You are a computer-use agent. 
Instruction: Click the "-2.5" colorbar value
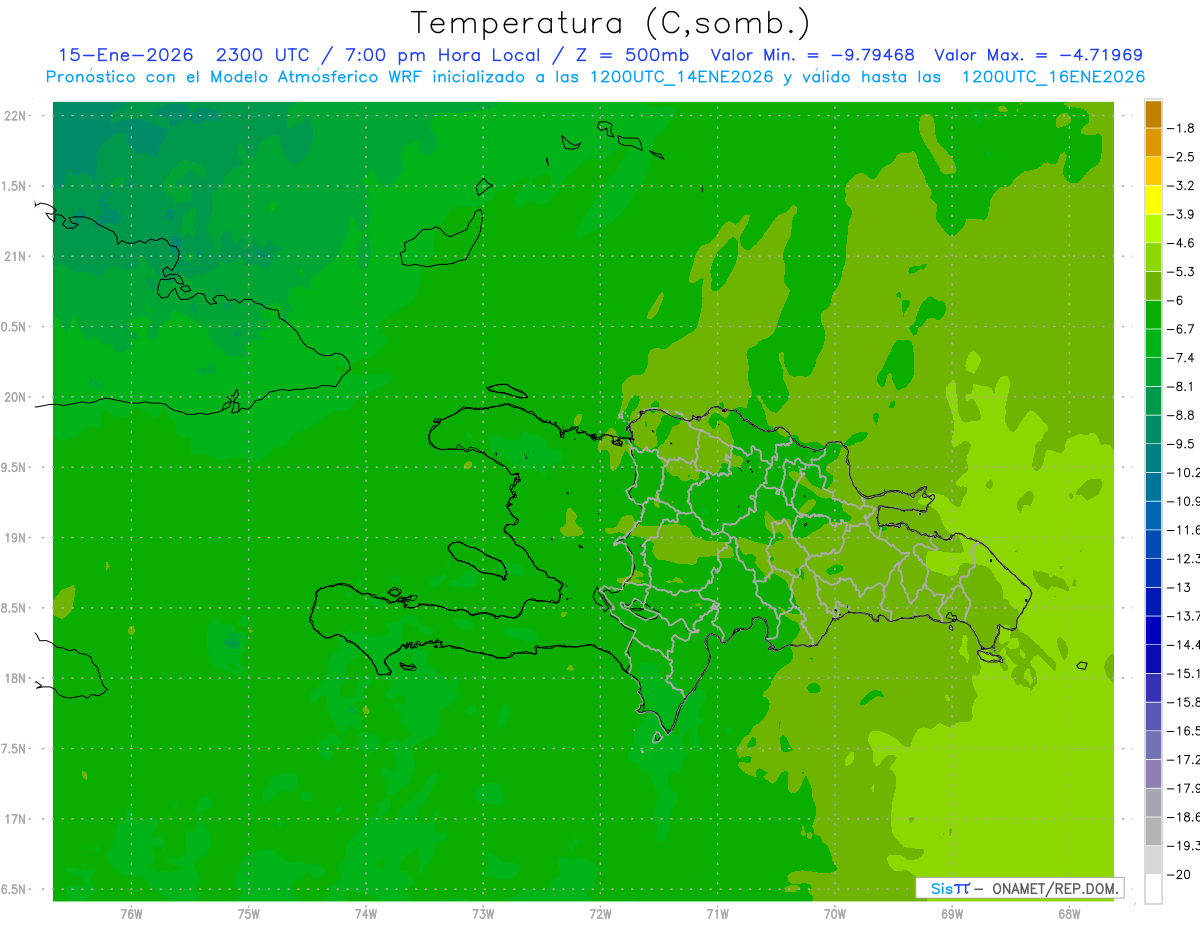1182,157
